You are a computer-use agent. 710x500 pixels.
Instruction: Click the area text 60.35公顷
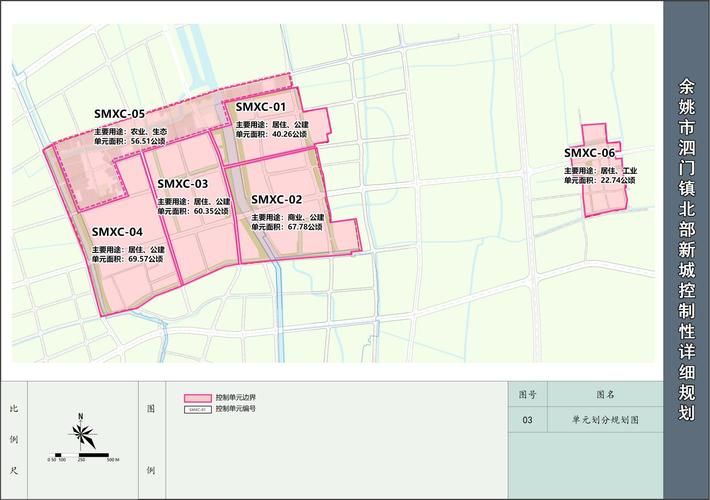tap(211, 211)
